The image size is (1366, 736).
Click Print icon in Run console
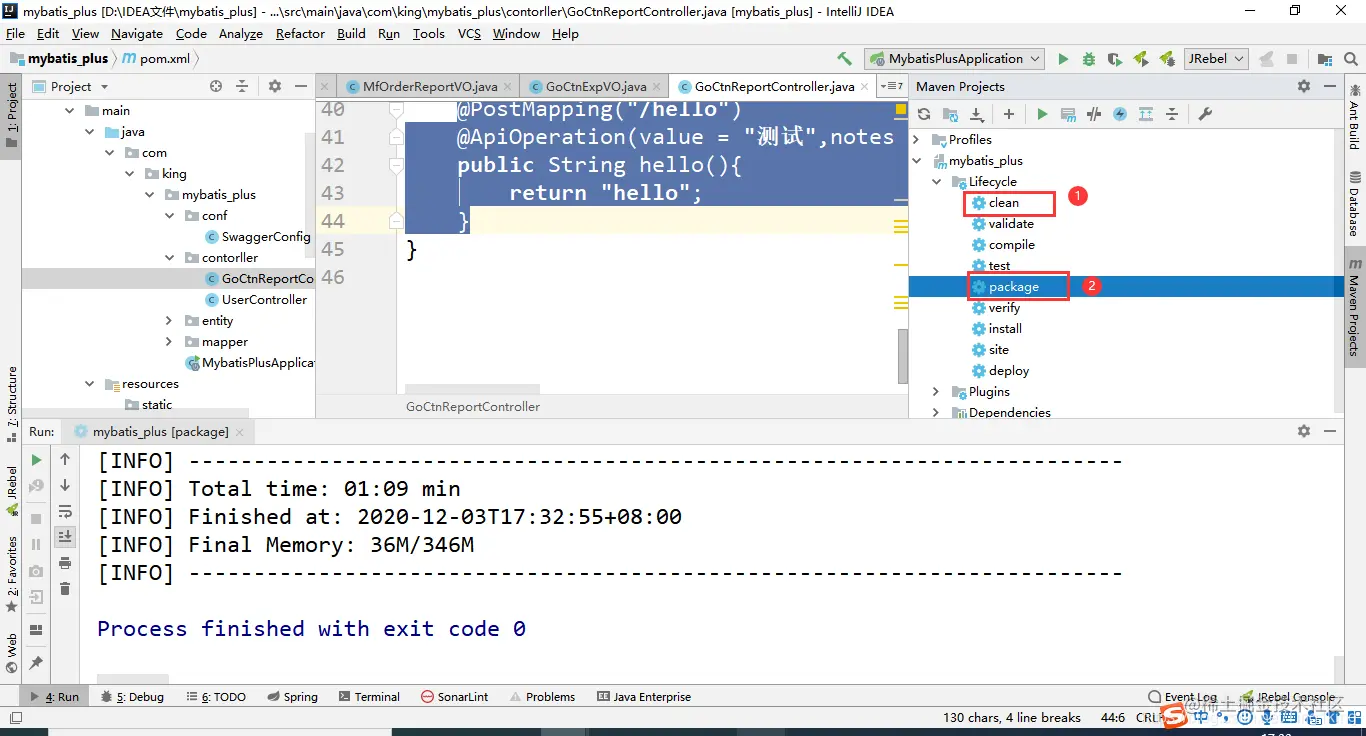click(65, 563)
